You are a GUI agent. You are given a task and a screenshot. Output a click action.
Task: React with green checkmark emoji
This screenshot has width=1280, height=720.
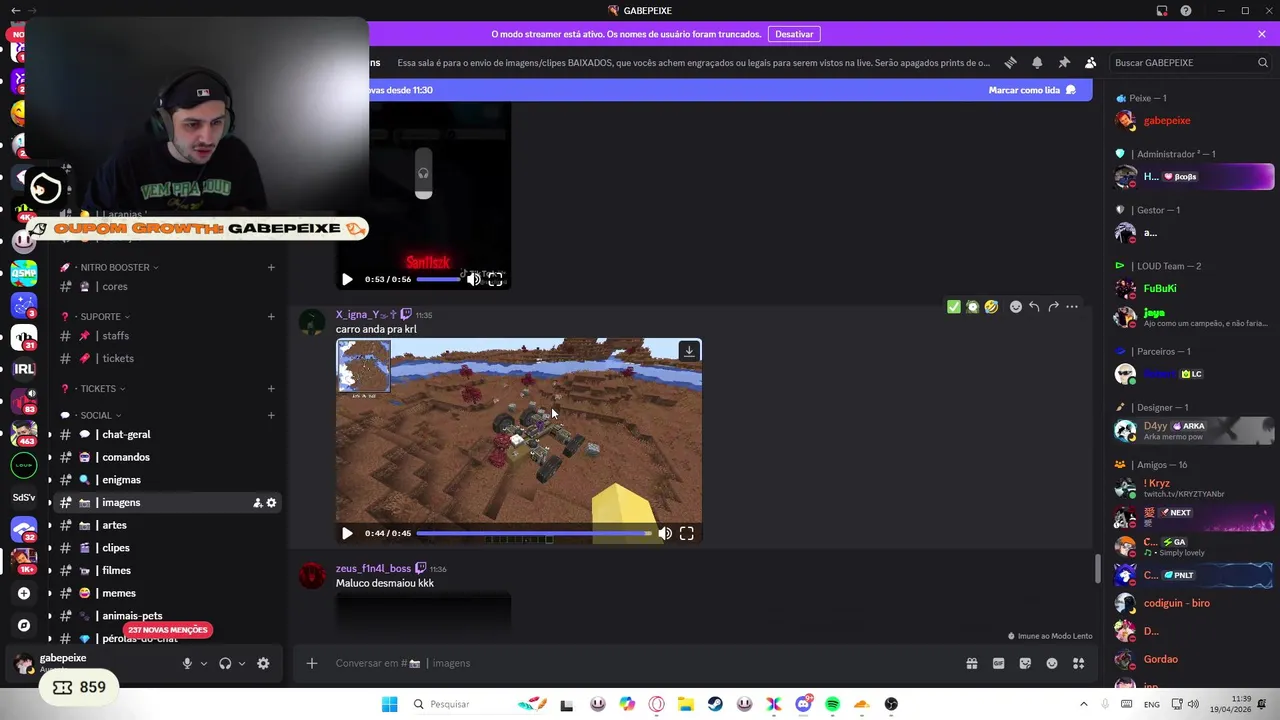point(954,307)
